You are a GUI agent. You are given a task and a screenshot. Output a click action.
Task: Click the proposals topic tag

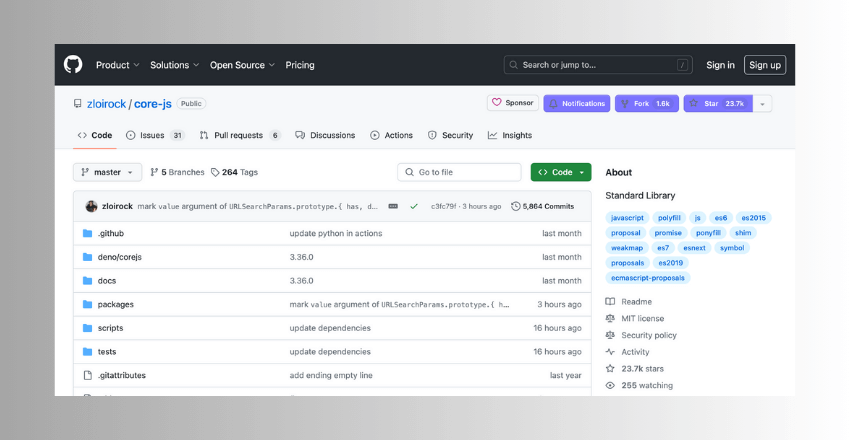(627, 263)
